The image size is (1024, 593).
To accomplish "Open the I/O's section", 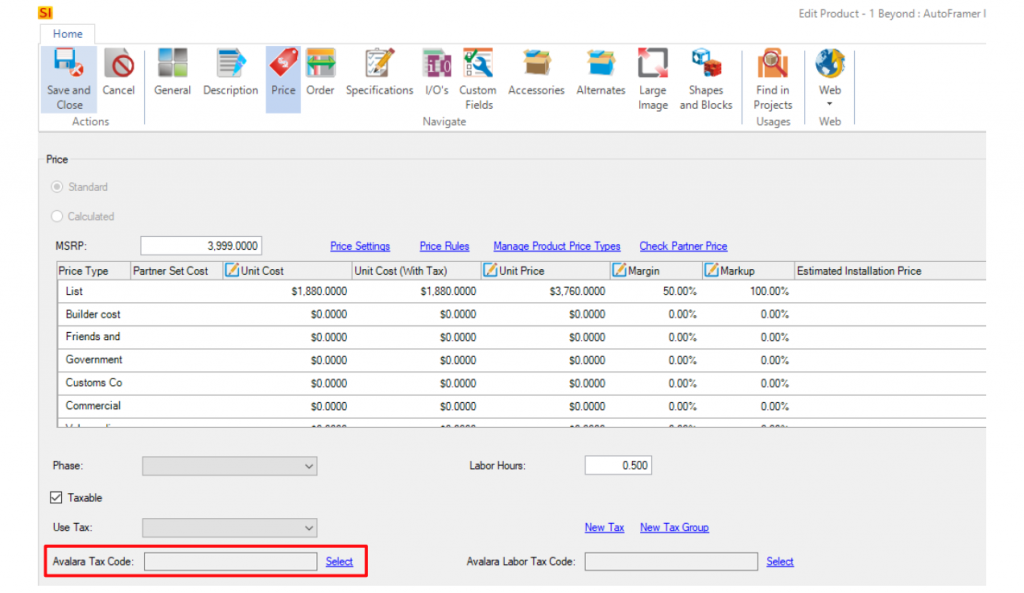I will tap(437, 72).
